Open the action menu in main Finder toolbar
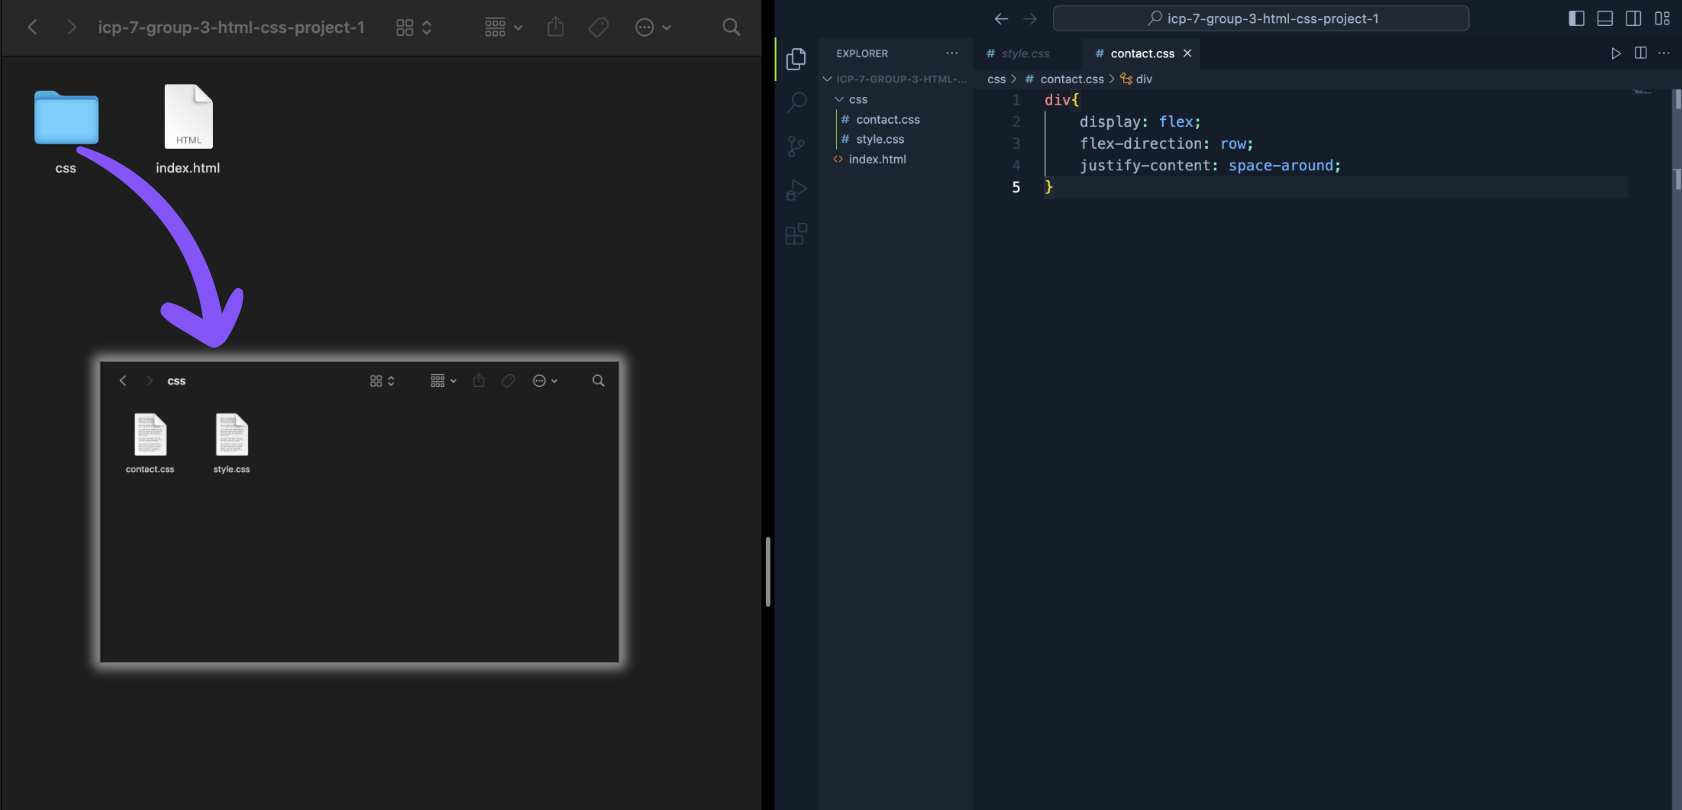 (653, 27)
